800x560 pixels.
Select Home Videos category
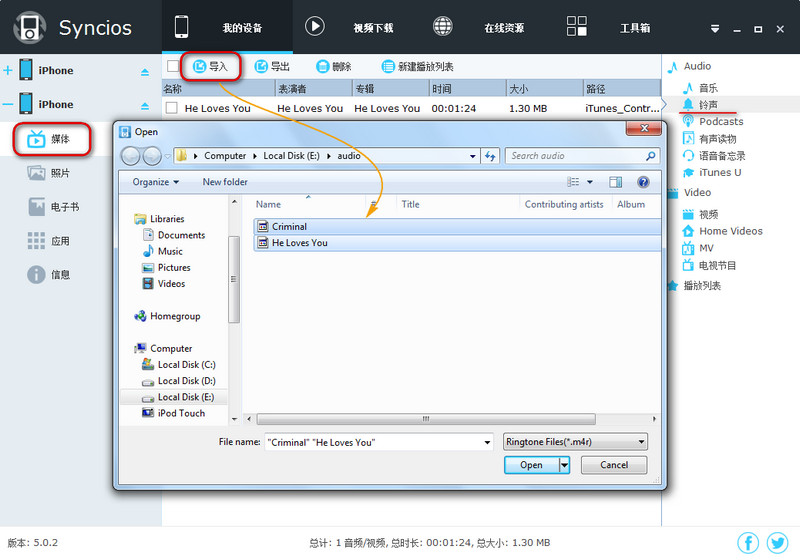tap(722, 231)
